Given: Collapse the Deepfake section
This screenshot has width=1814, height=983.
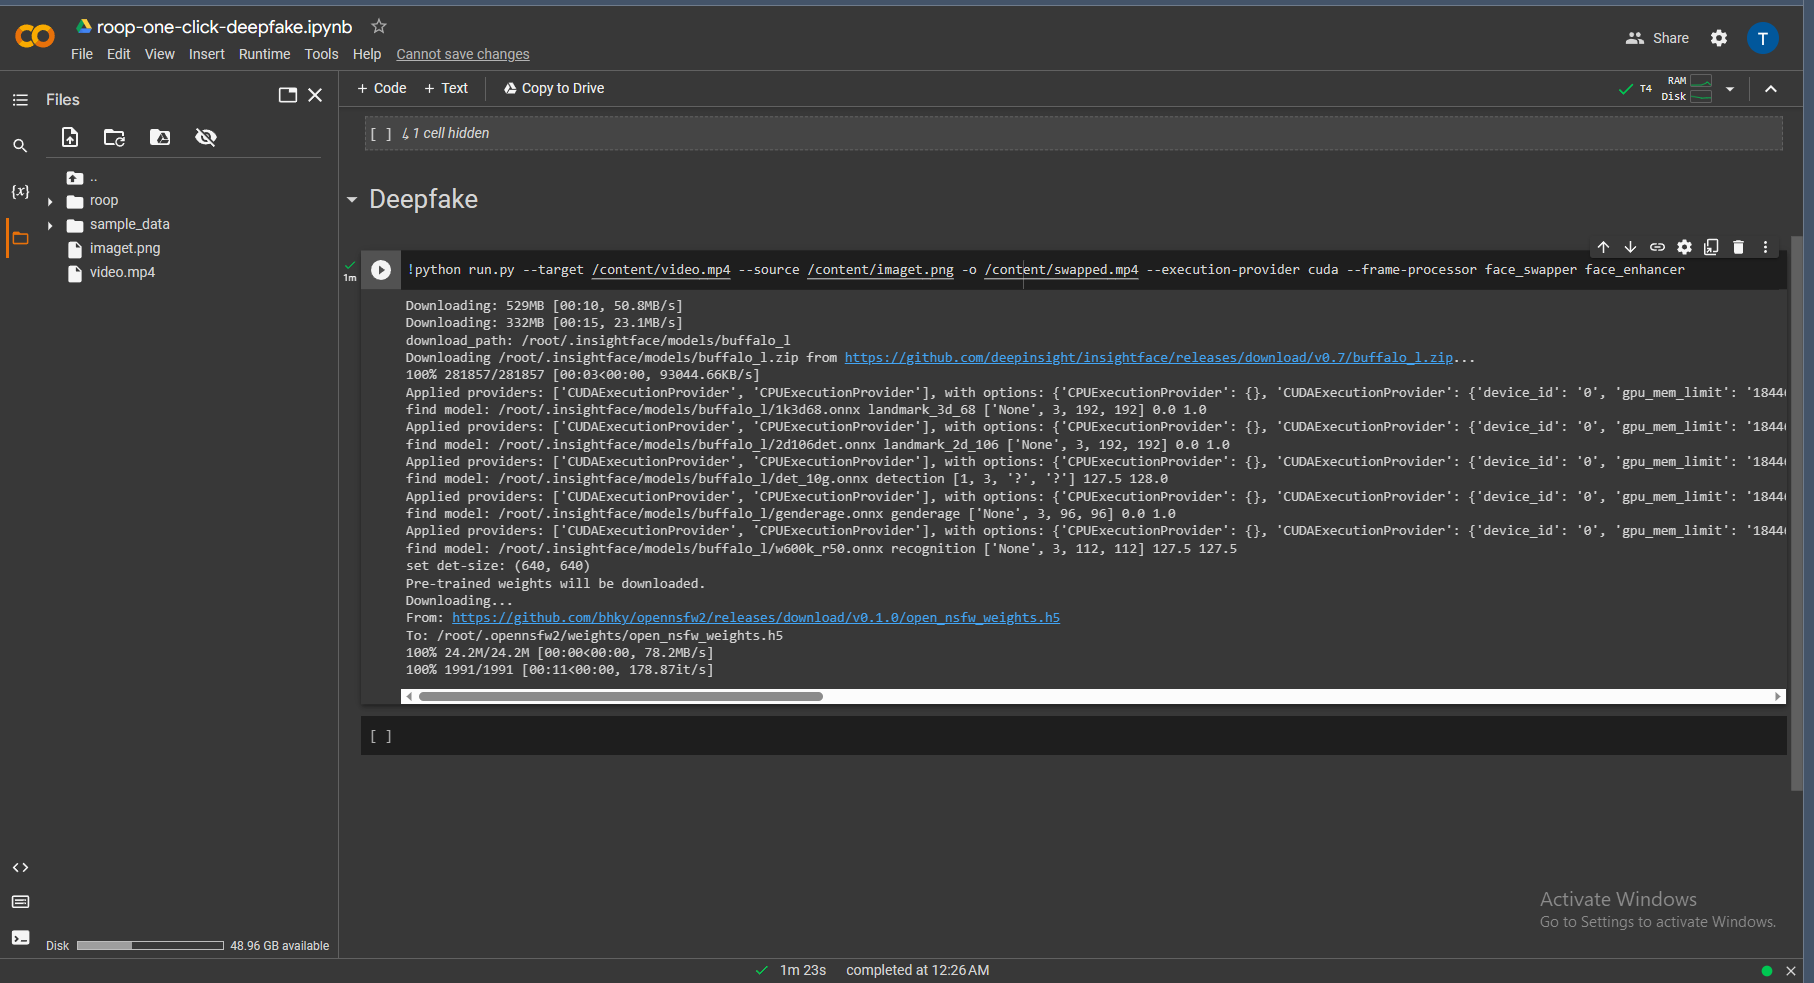Looking at the screenshot, I should tap(352, 200).
